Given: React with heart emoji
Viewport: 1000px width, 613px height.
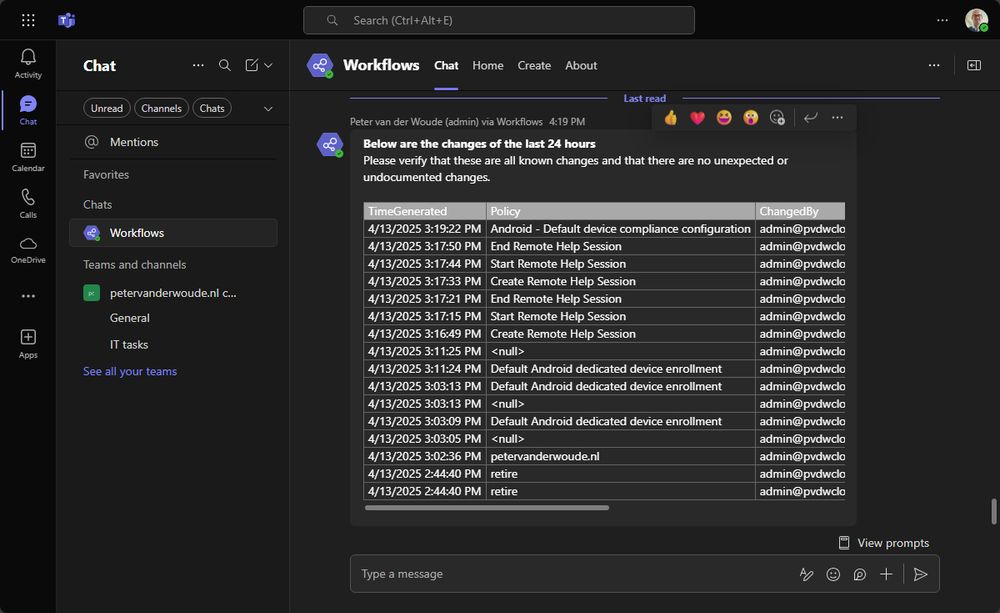Looking at the screenshot, I should pyautogui.click(x=697, y=117).
